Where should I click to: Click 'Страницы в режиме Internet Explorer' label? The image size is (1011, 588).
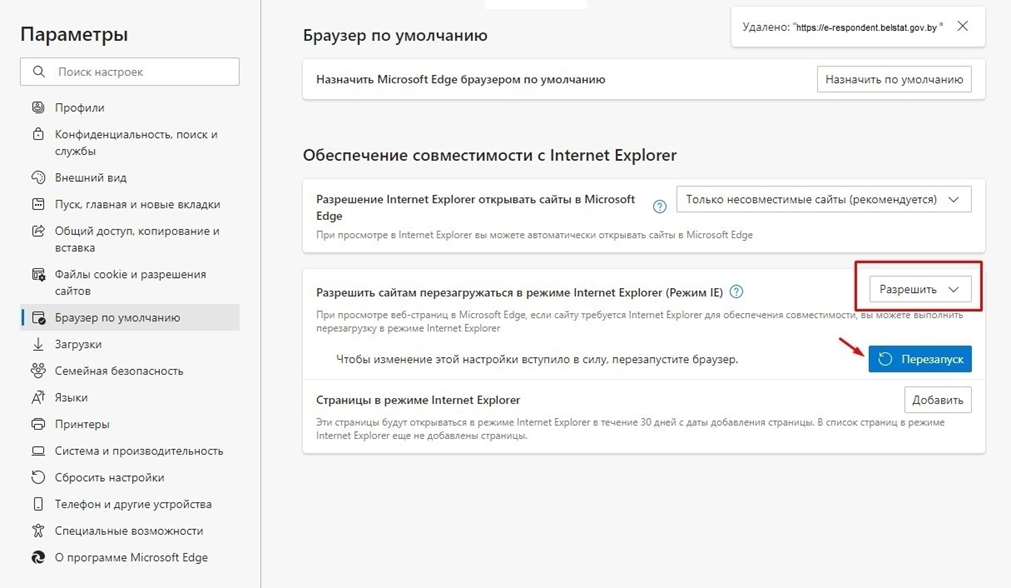(418, 400)
